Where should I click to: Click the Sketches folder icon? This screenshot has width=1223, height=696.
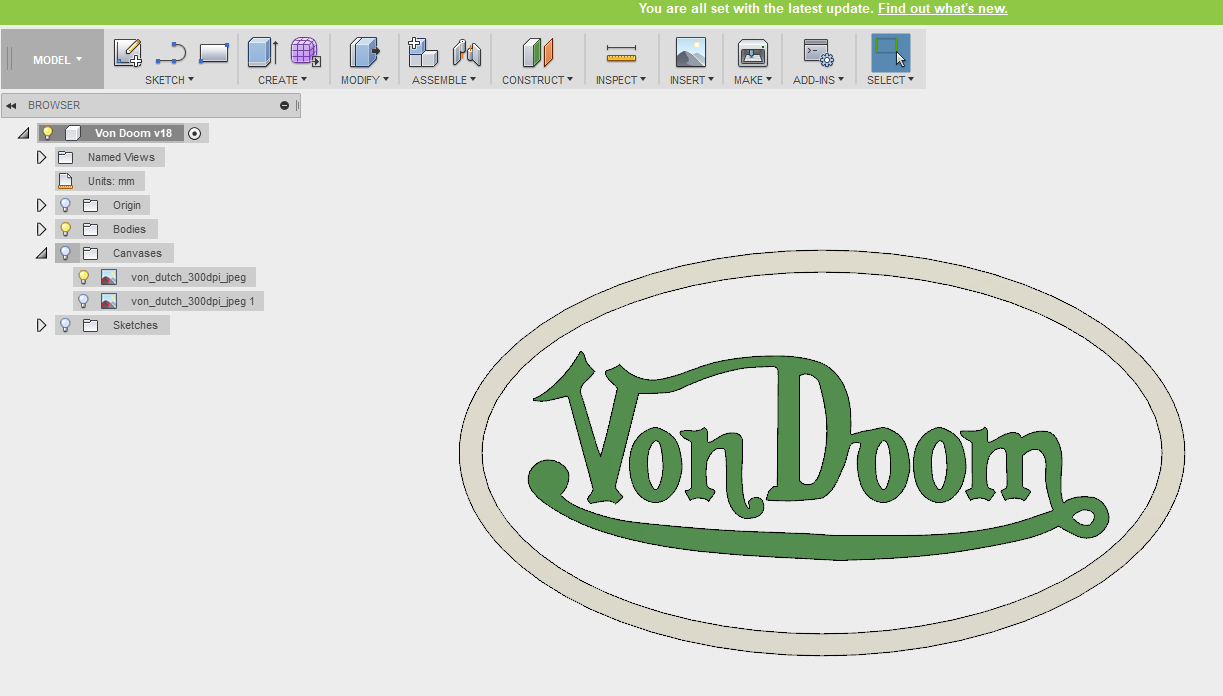pos(90,325)
